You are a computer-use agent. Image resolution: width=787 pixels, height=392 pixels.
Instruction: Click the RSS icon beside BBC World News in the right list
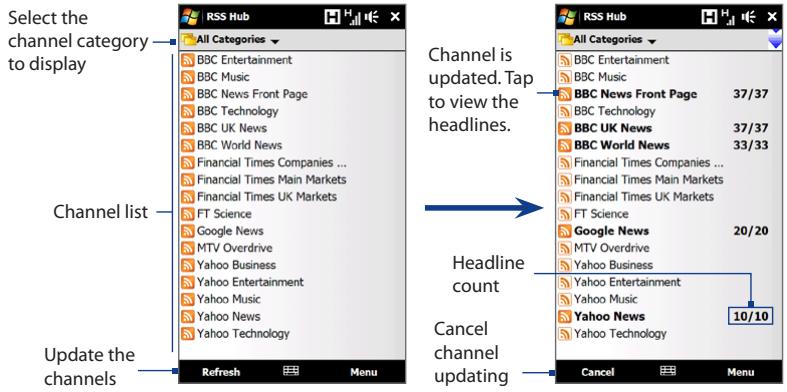tap(565, 146)
